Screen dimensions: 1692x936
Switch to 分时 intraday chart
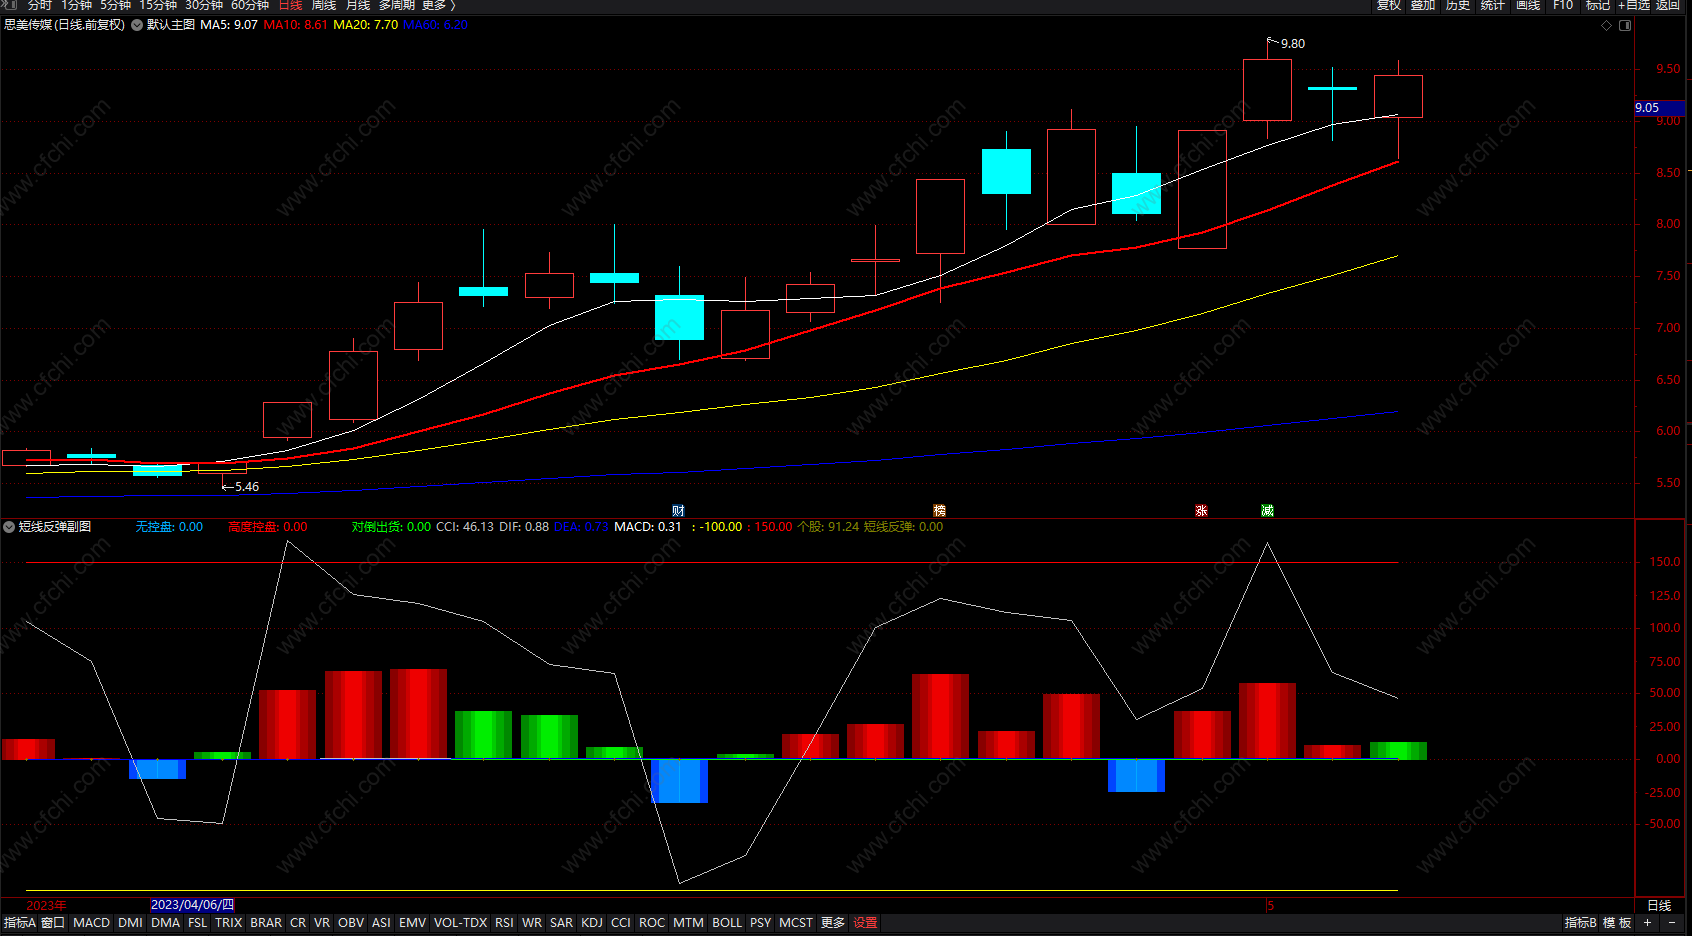[x=40, y=5]
